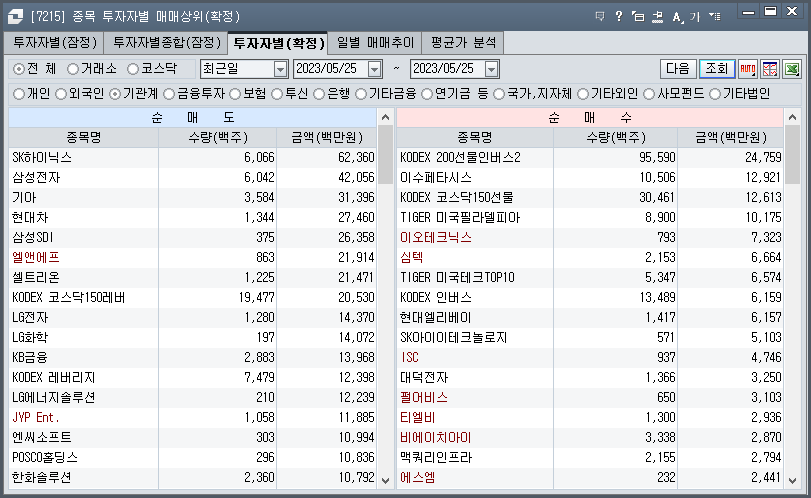Switch to the 일별 매매추이 tab
This screenshot has width=811, height=498.
[x=376, y=43]
